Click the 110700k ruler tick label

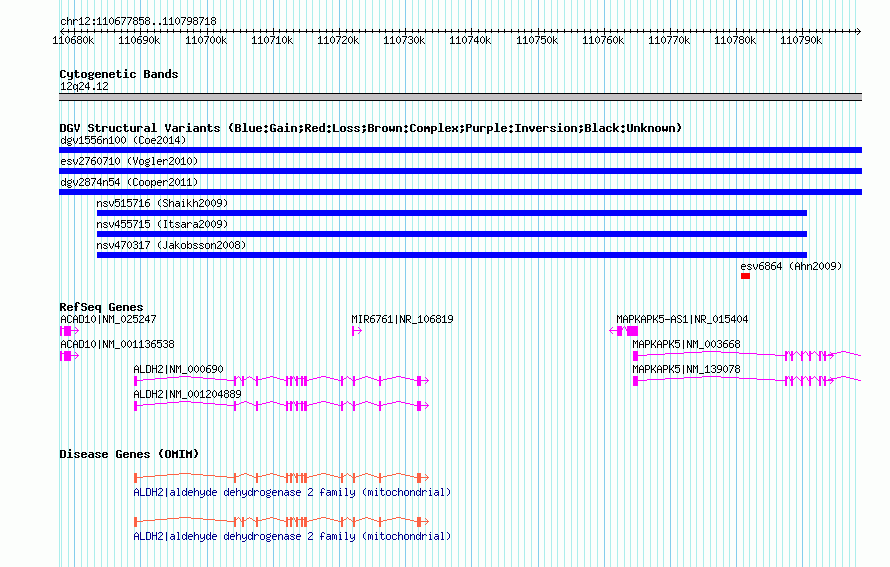coord(206,40)
